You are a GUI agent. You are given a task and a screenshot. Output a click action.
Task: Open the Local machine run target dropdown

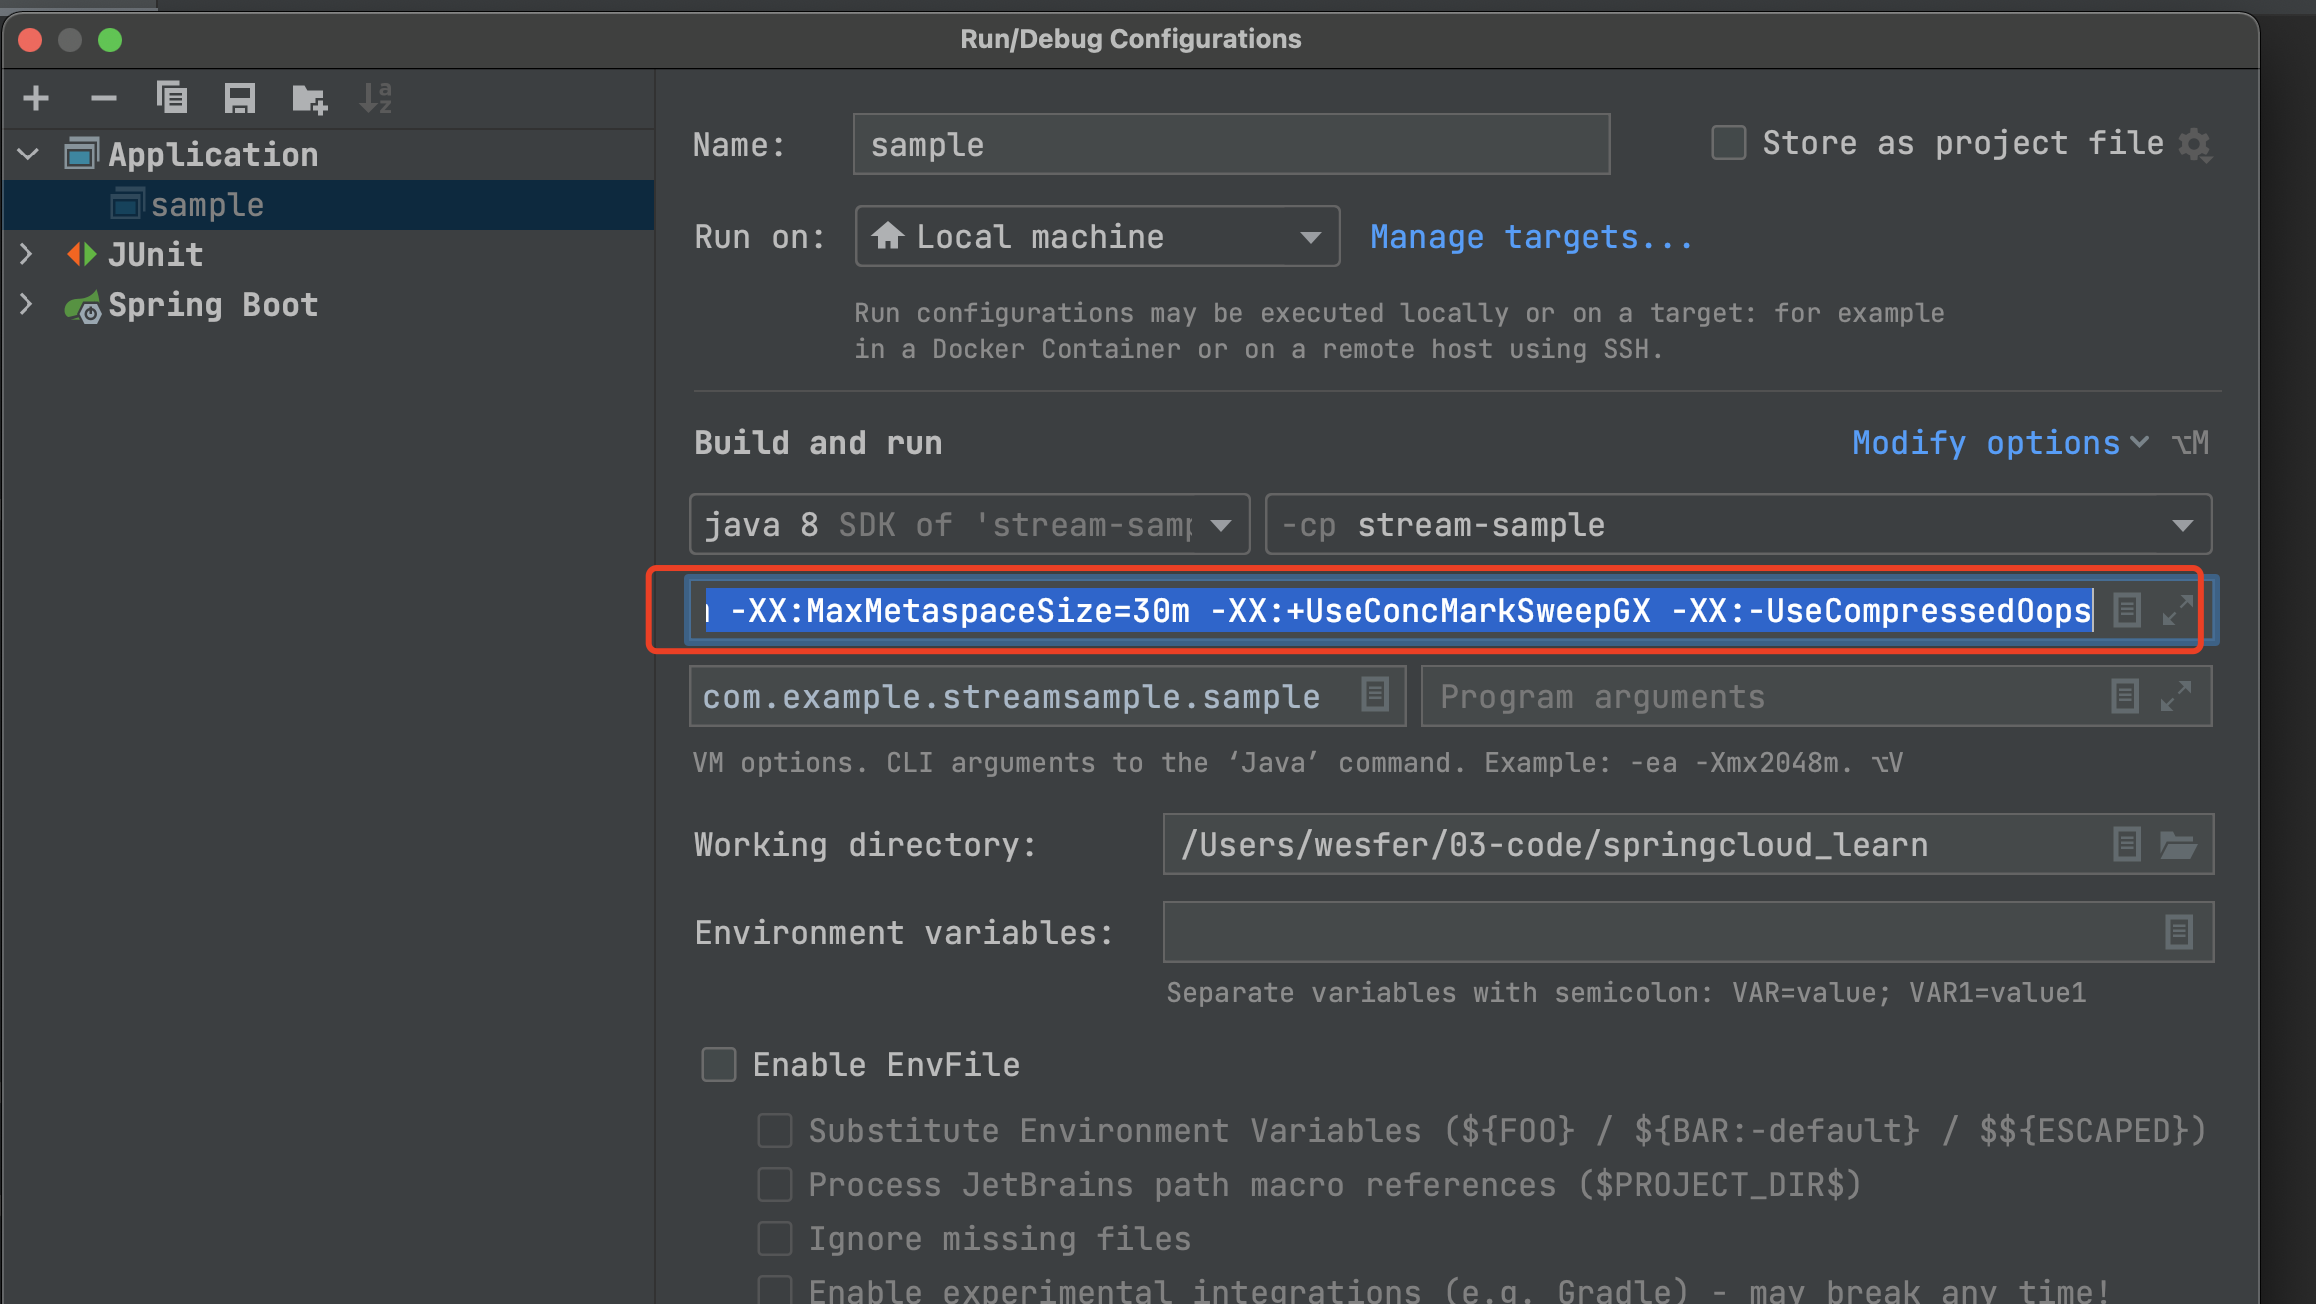(x=1097, y=237)
